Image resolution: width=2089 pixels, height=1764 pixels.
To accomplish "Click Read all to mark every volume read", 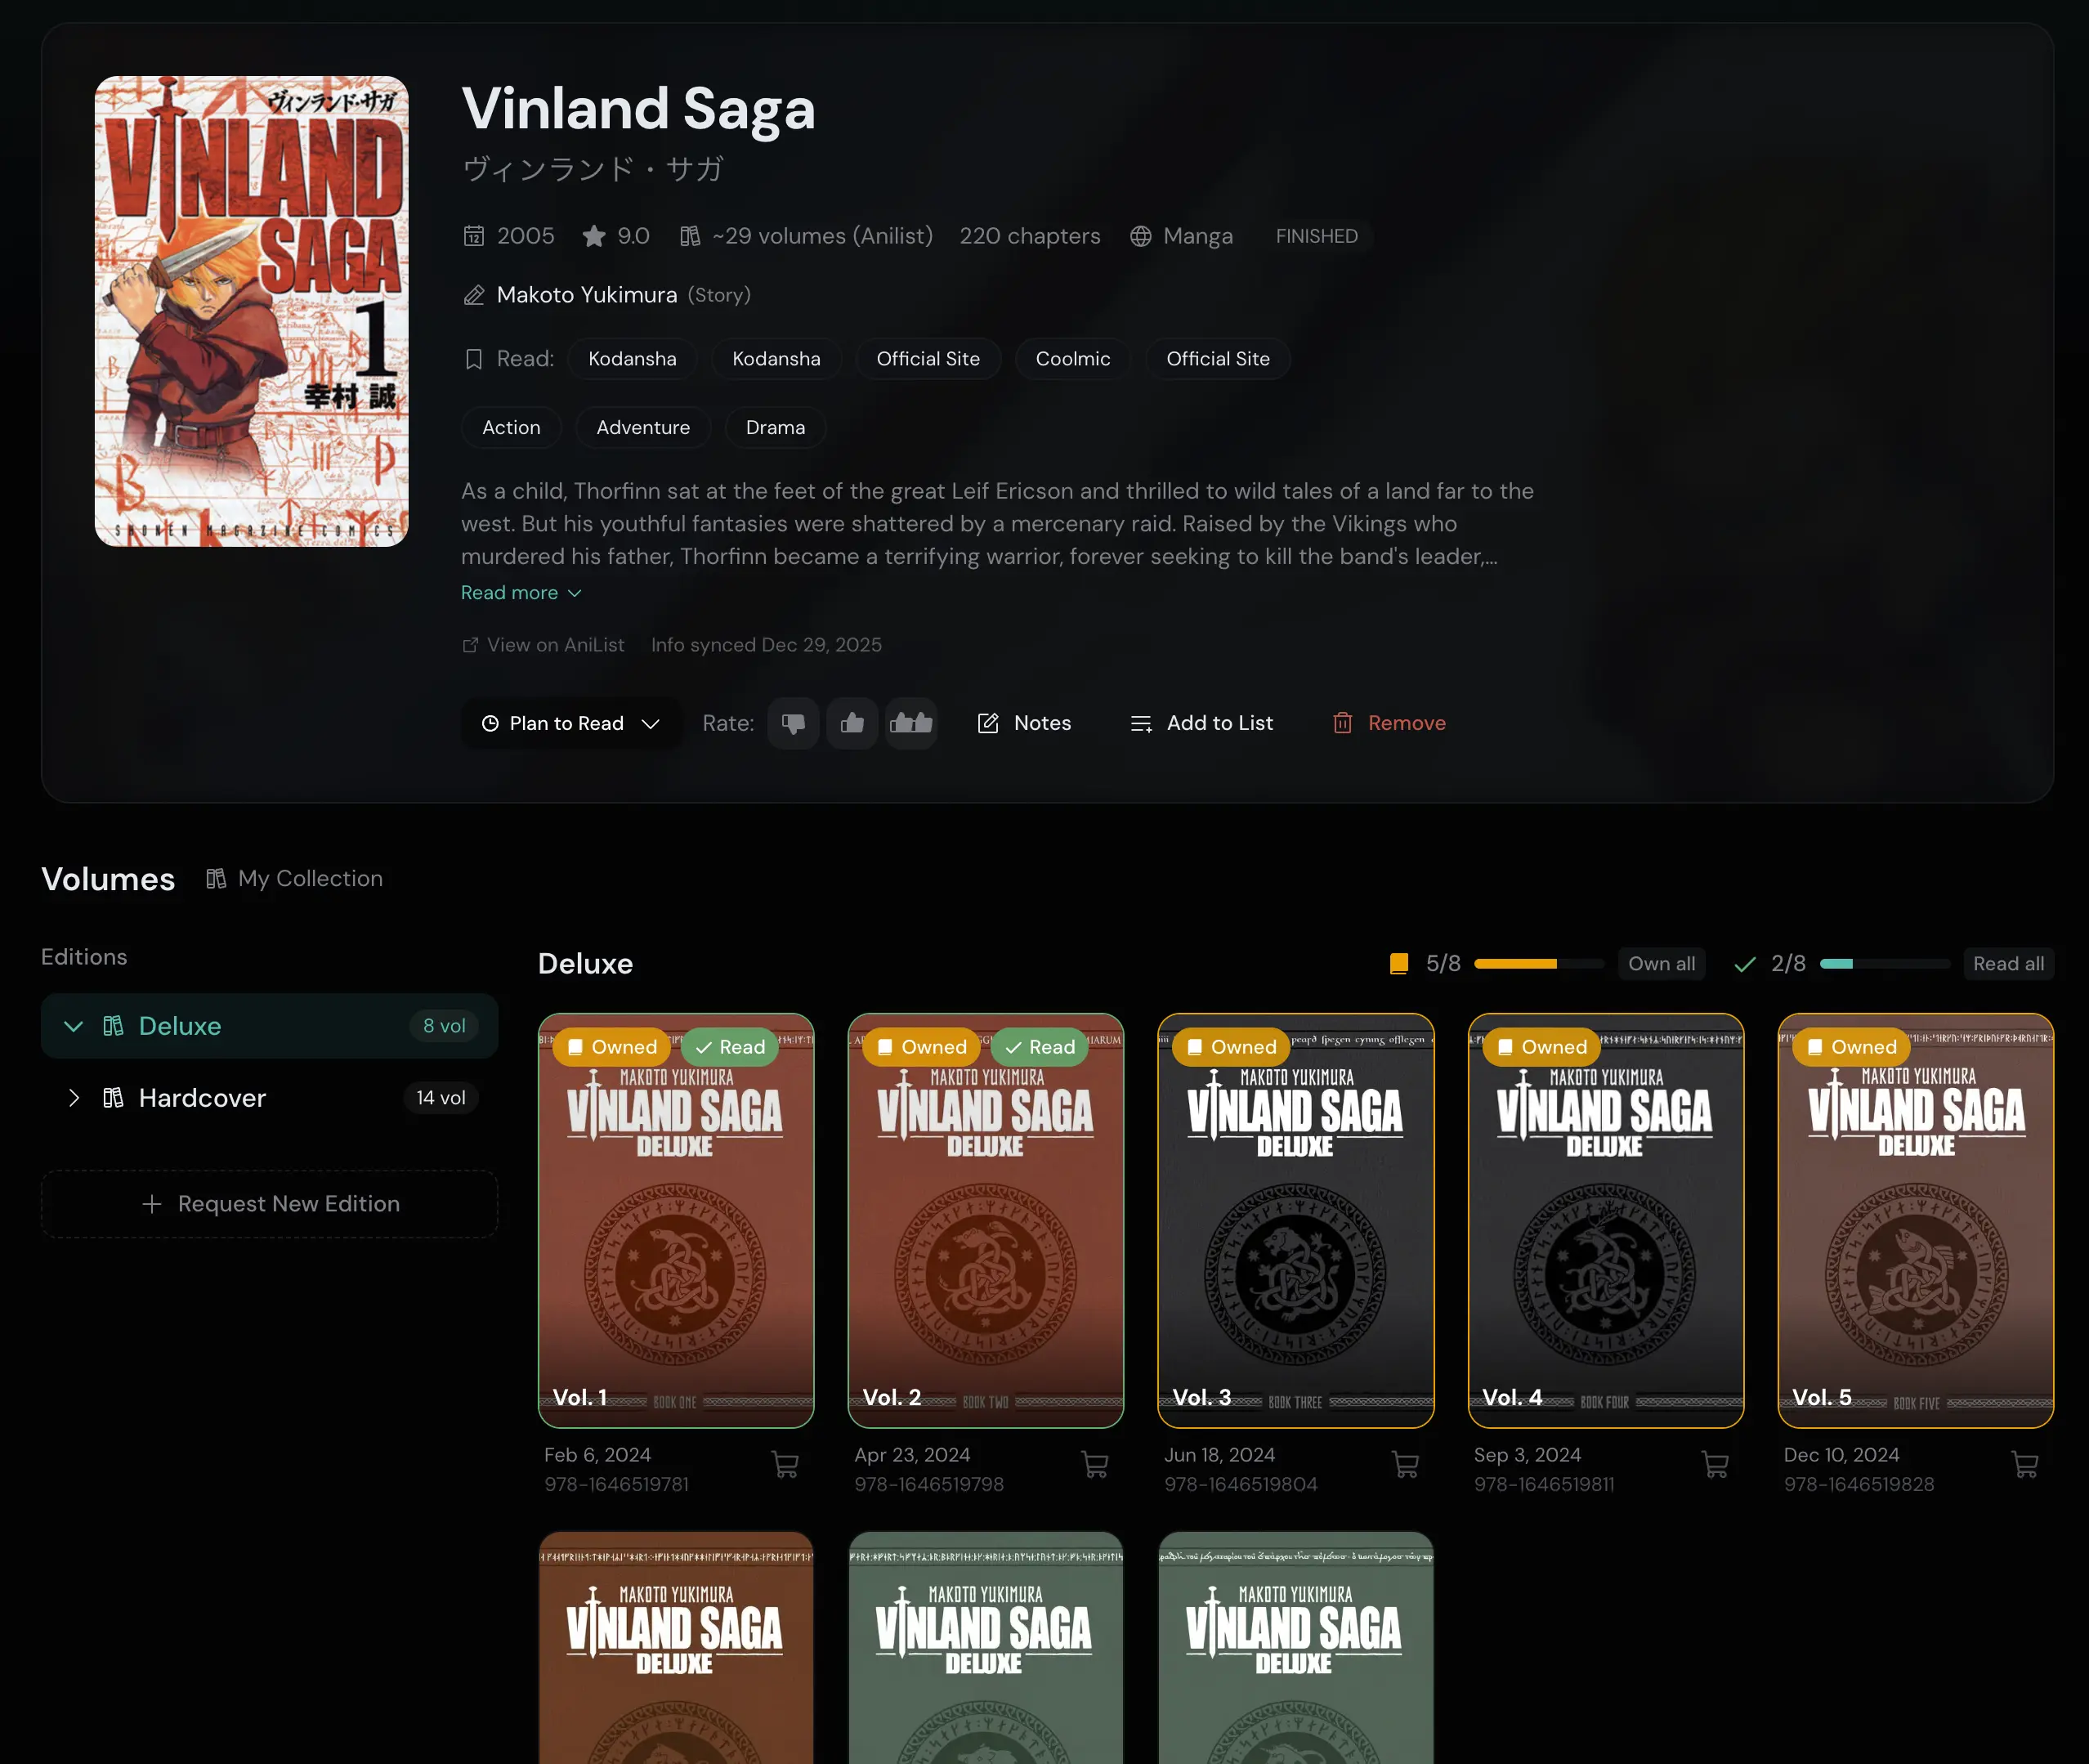I will click(2009, 963).
